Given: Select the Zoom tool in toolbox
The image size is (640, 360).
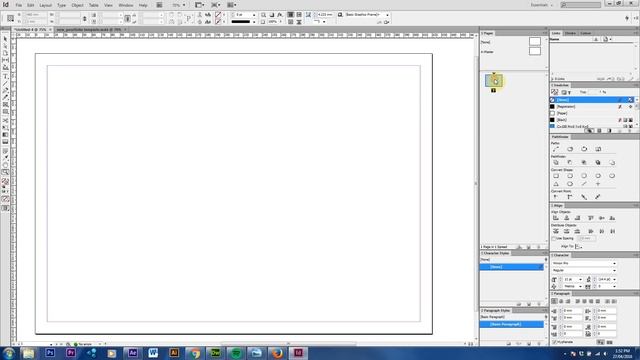Looking at the screenshot, I should tap(5, 172).
